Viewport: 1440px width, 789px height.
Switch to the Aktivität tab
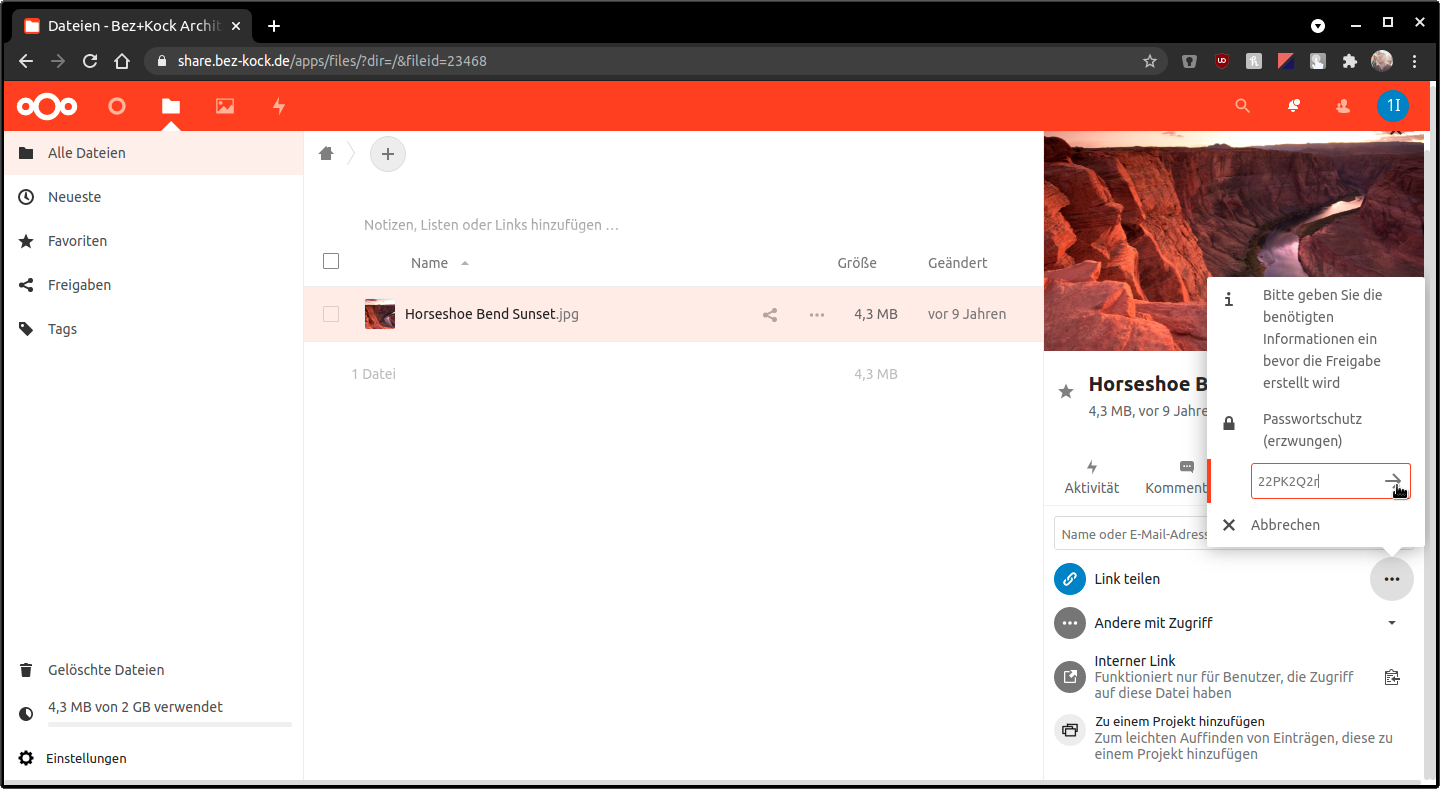point(1091,478)
